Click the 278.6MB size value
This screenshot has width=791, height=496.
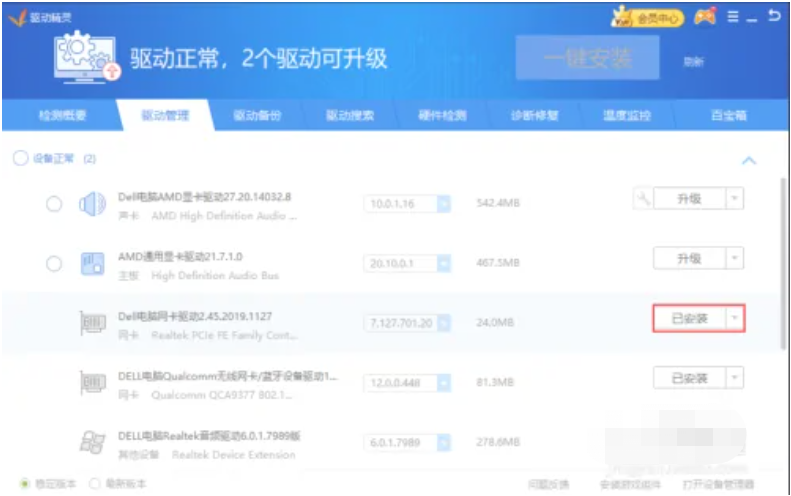click(x=498, y=442)
